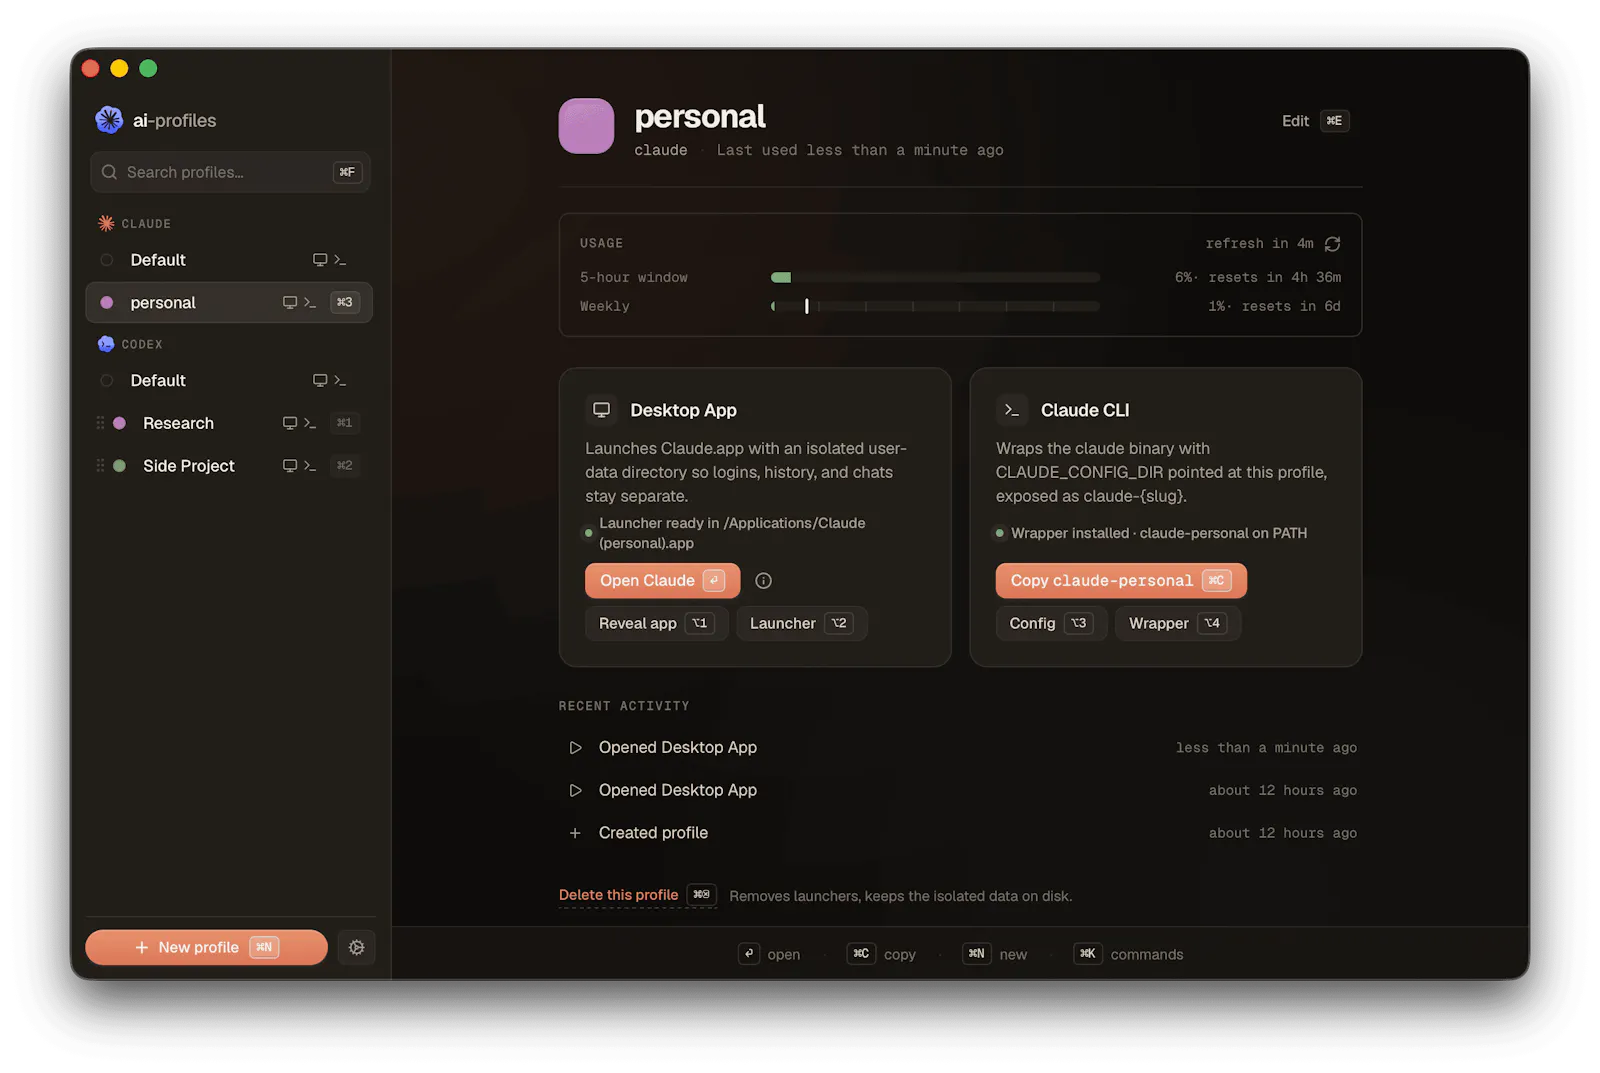Click the purple dot of personal profile
Image resolution: width=1600 pixels, height=1073 pixels.
click(x=107, y=302)
